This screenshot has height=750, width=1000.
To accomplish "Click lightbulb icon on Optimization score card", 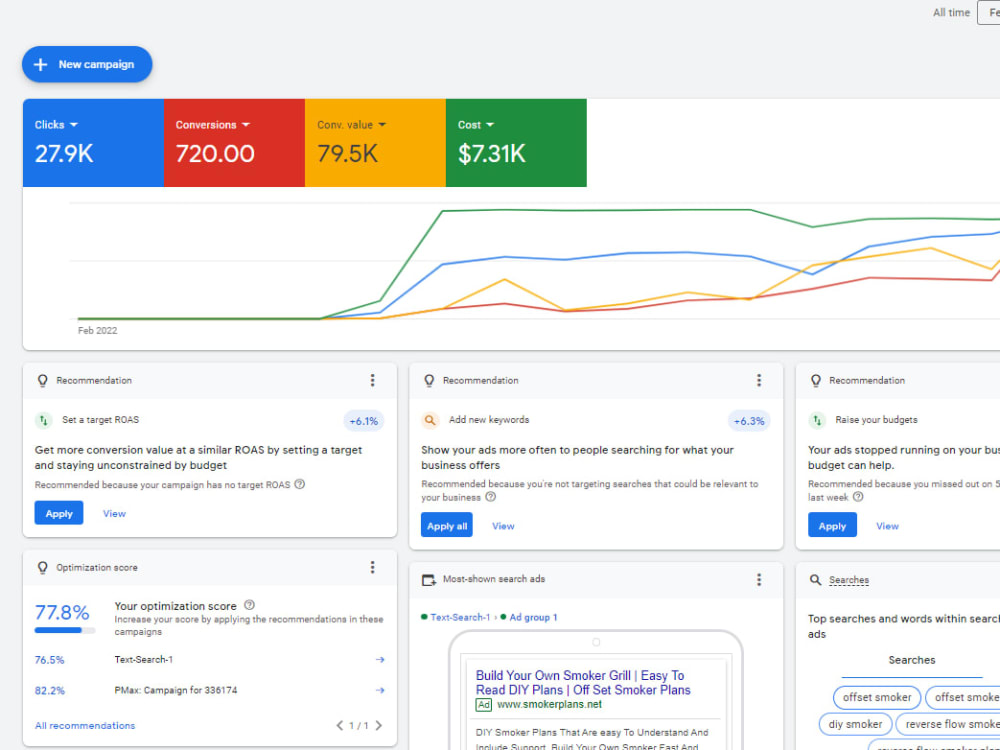I will (43, 568).
